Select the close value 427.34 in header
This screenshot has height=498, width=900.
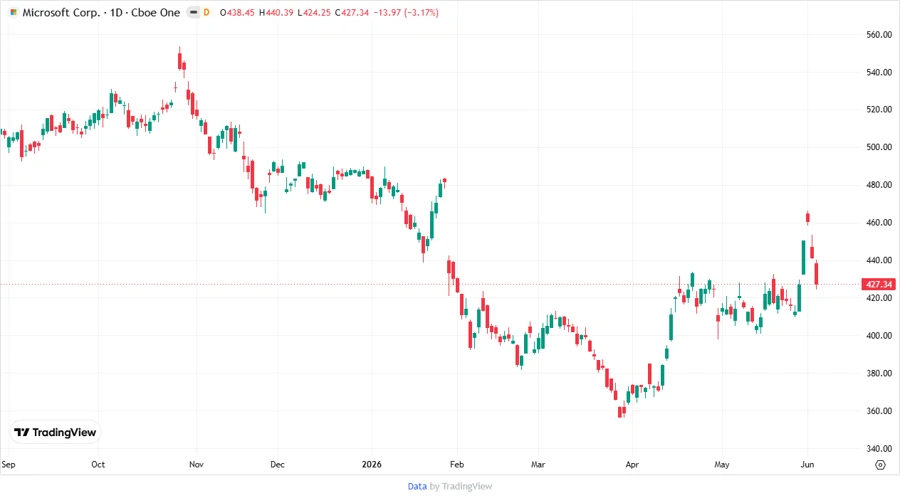pyautogui.click(x=355, y=13)
